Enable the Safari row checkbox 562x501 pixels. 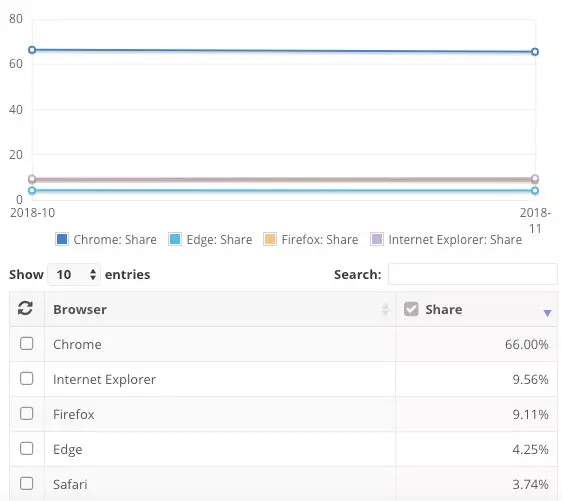coord(27,483)
